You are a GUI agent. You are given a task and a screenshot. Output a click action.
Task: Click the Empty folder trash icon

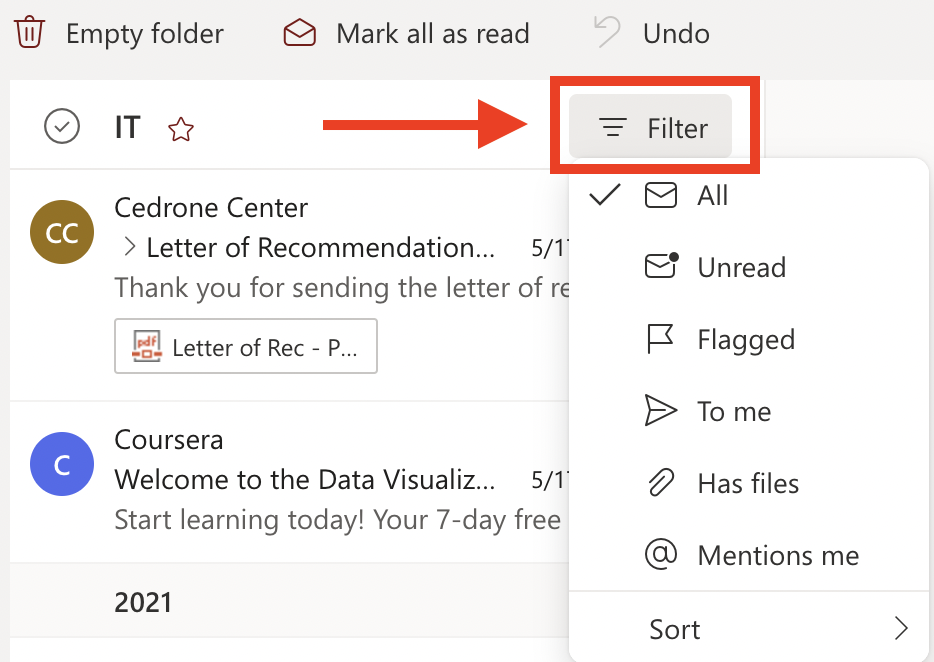(30, 33)
